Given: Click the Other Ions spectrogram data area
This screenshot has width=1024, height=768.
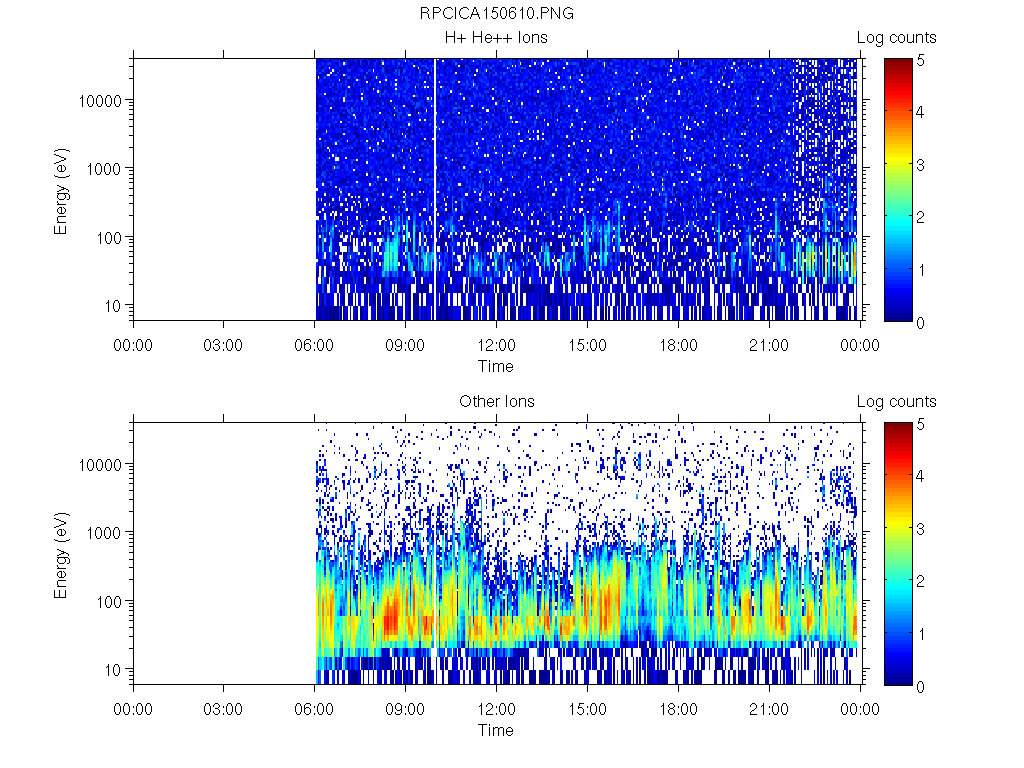Looking at the screenshot, I should coord(586,554).
